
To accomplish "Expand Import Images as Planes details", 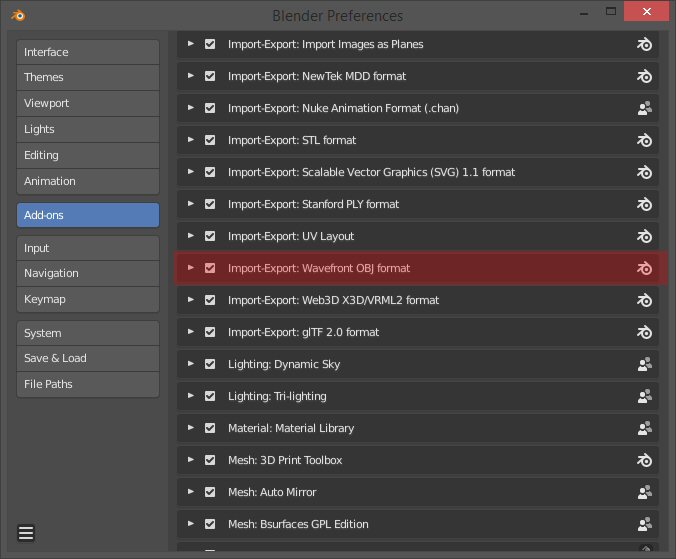I will click(191, 44).
